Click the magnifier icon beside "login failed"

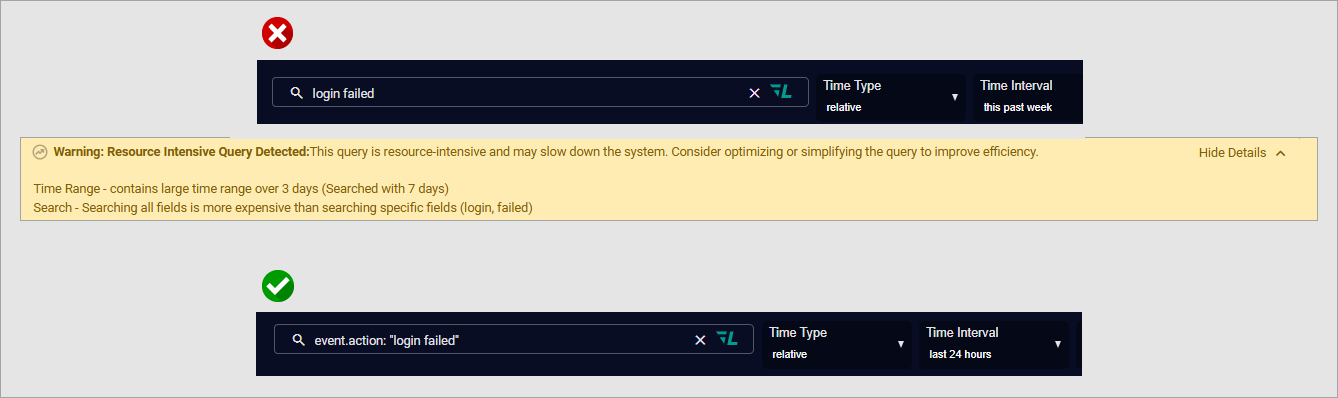[296, 93]
